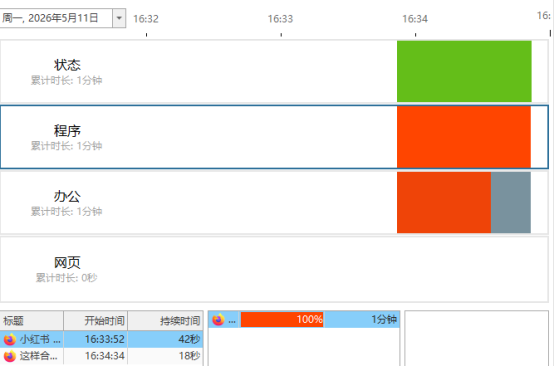This screenshot has width=554, height=366.
Task: Select the dark orange segment in 办公 row
Action: [444, 202]
